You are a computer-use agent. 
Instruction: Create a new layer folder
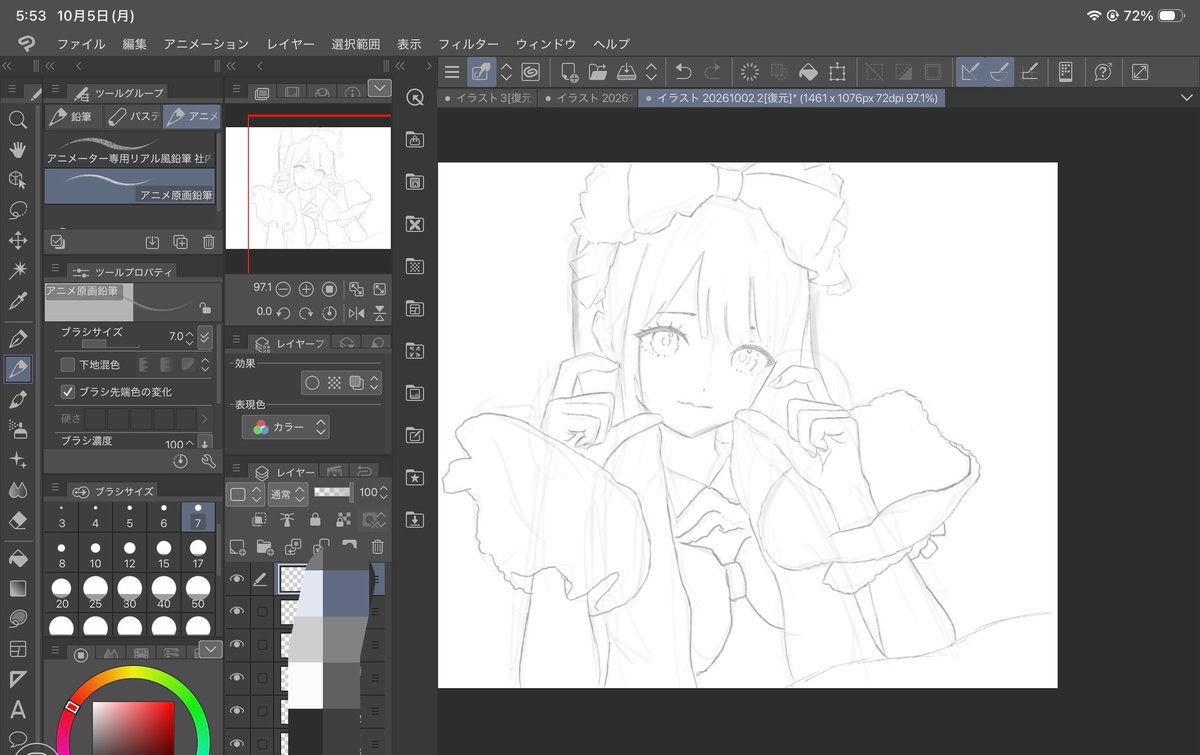click(265, 546)
